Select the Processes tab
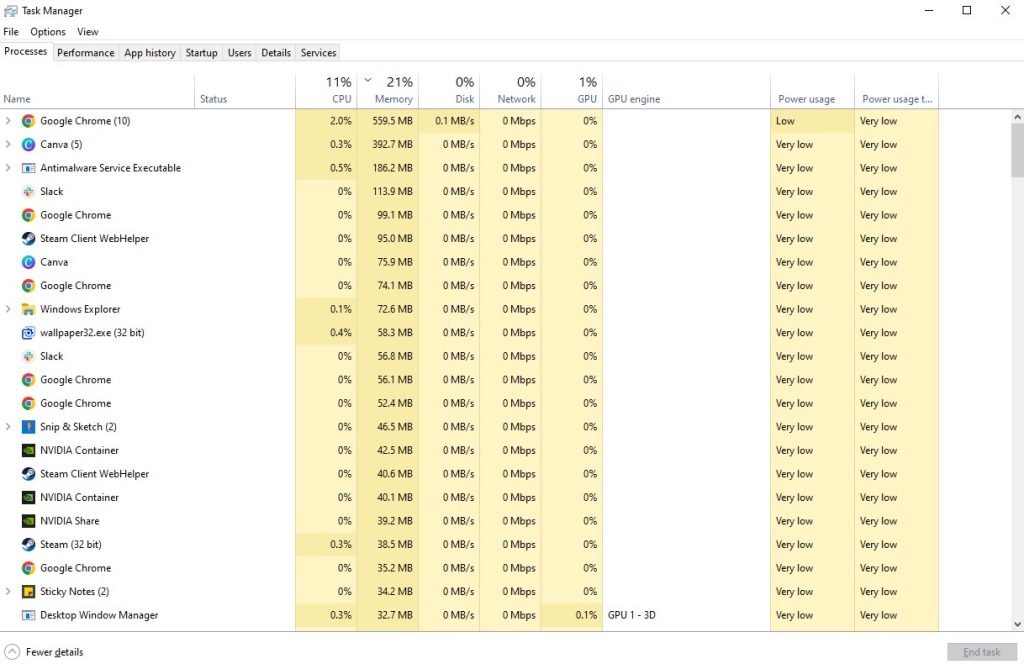 tap(25, 52)
